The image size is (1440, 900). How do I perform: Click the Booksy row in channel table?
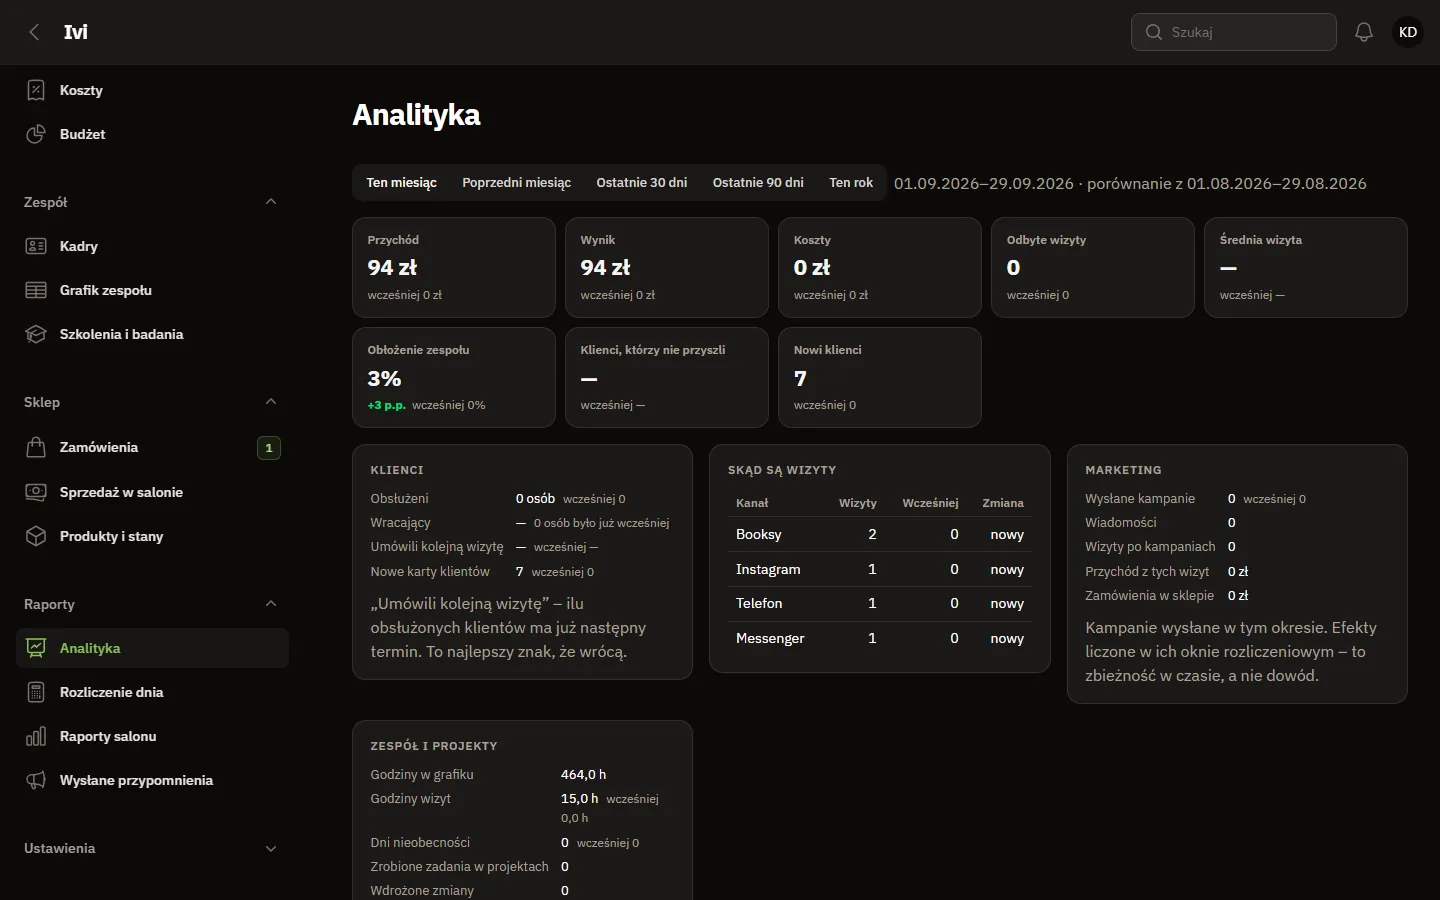[x=880, y=535]
